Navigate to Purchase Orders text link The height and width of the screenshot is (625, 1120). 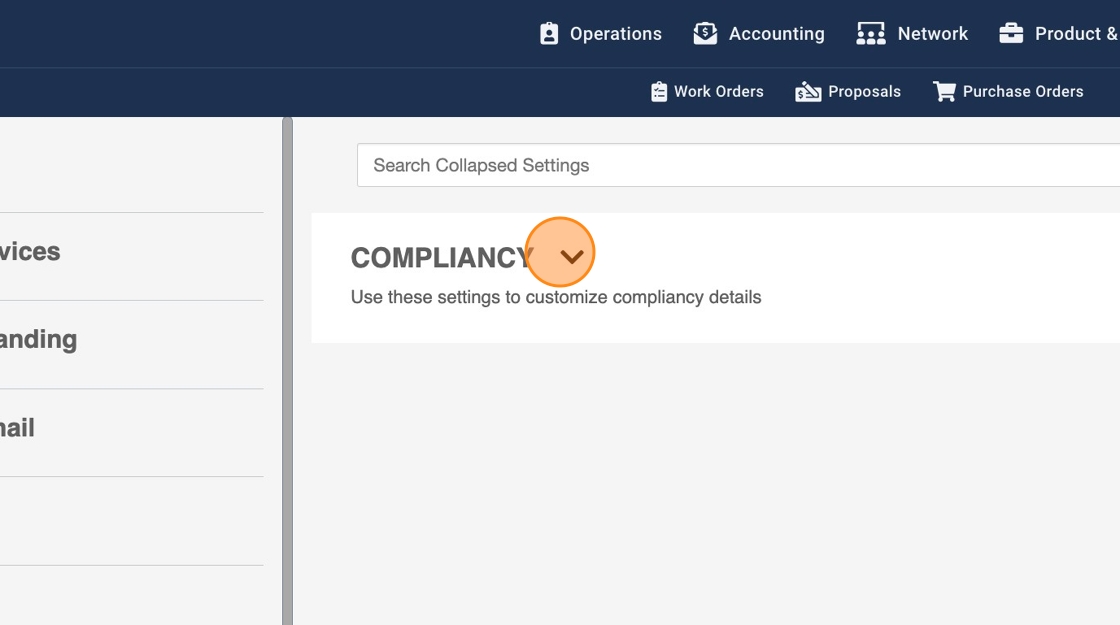tap(1022, 92)
